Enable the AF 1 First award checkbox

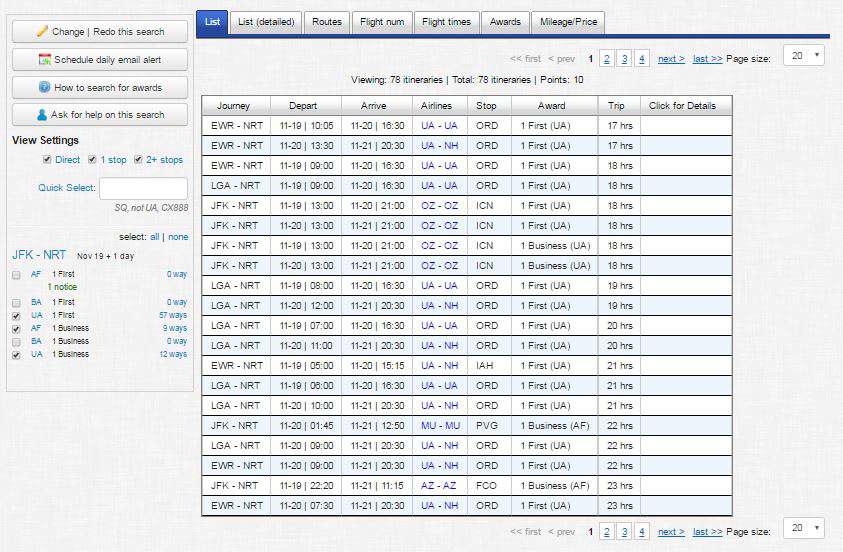click(16, 275)
